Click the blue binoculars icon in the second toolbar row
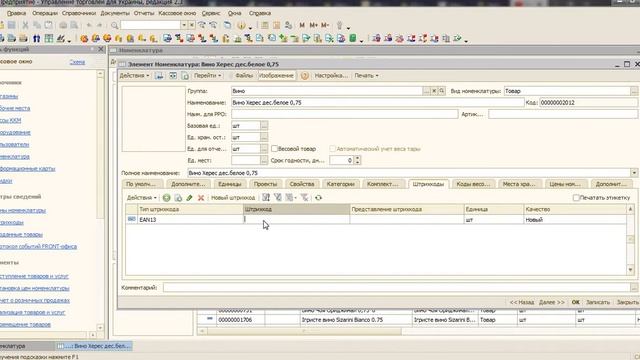 [x=37, y=39]
